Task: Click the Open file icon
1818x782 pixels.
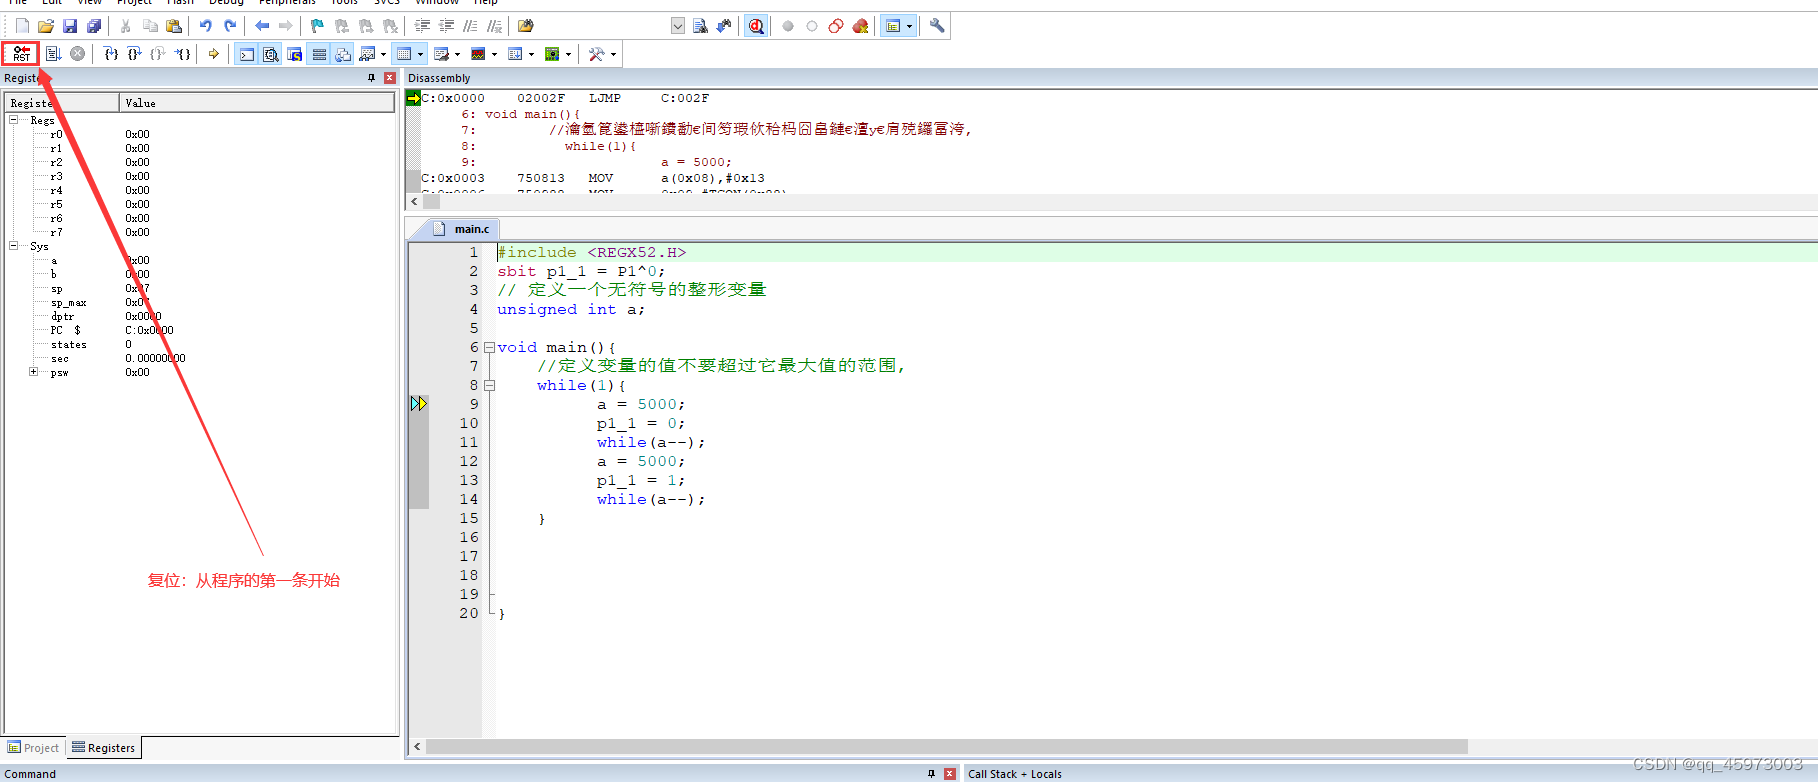Action: [46, 26]
